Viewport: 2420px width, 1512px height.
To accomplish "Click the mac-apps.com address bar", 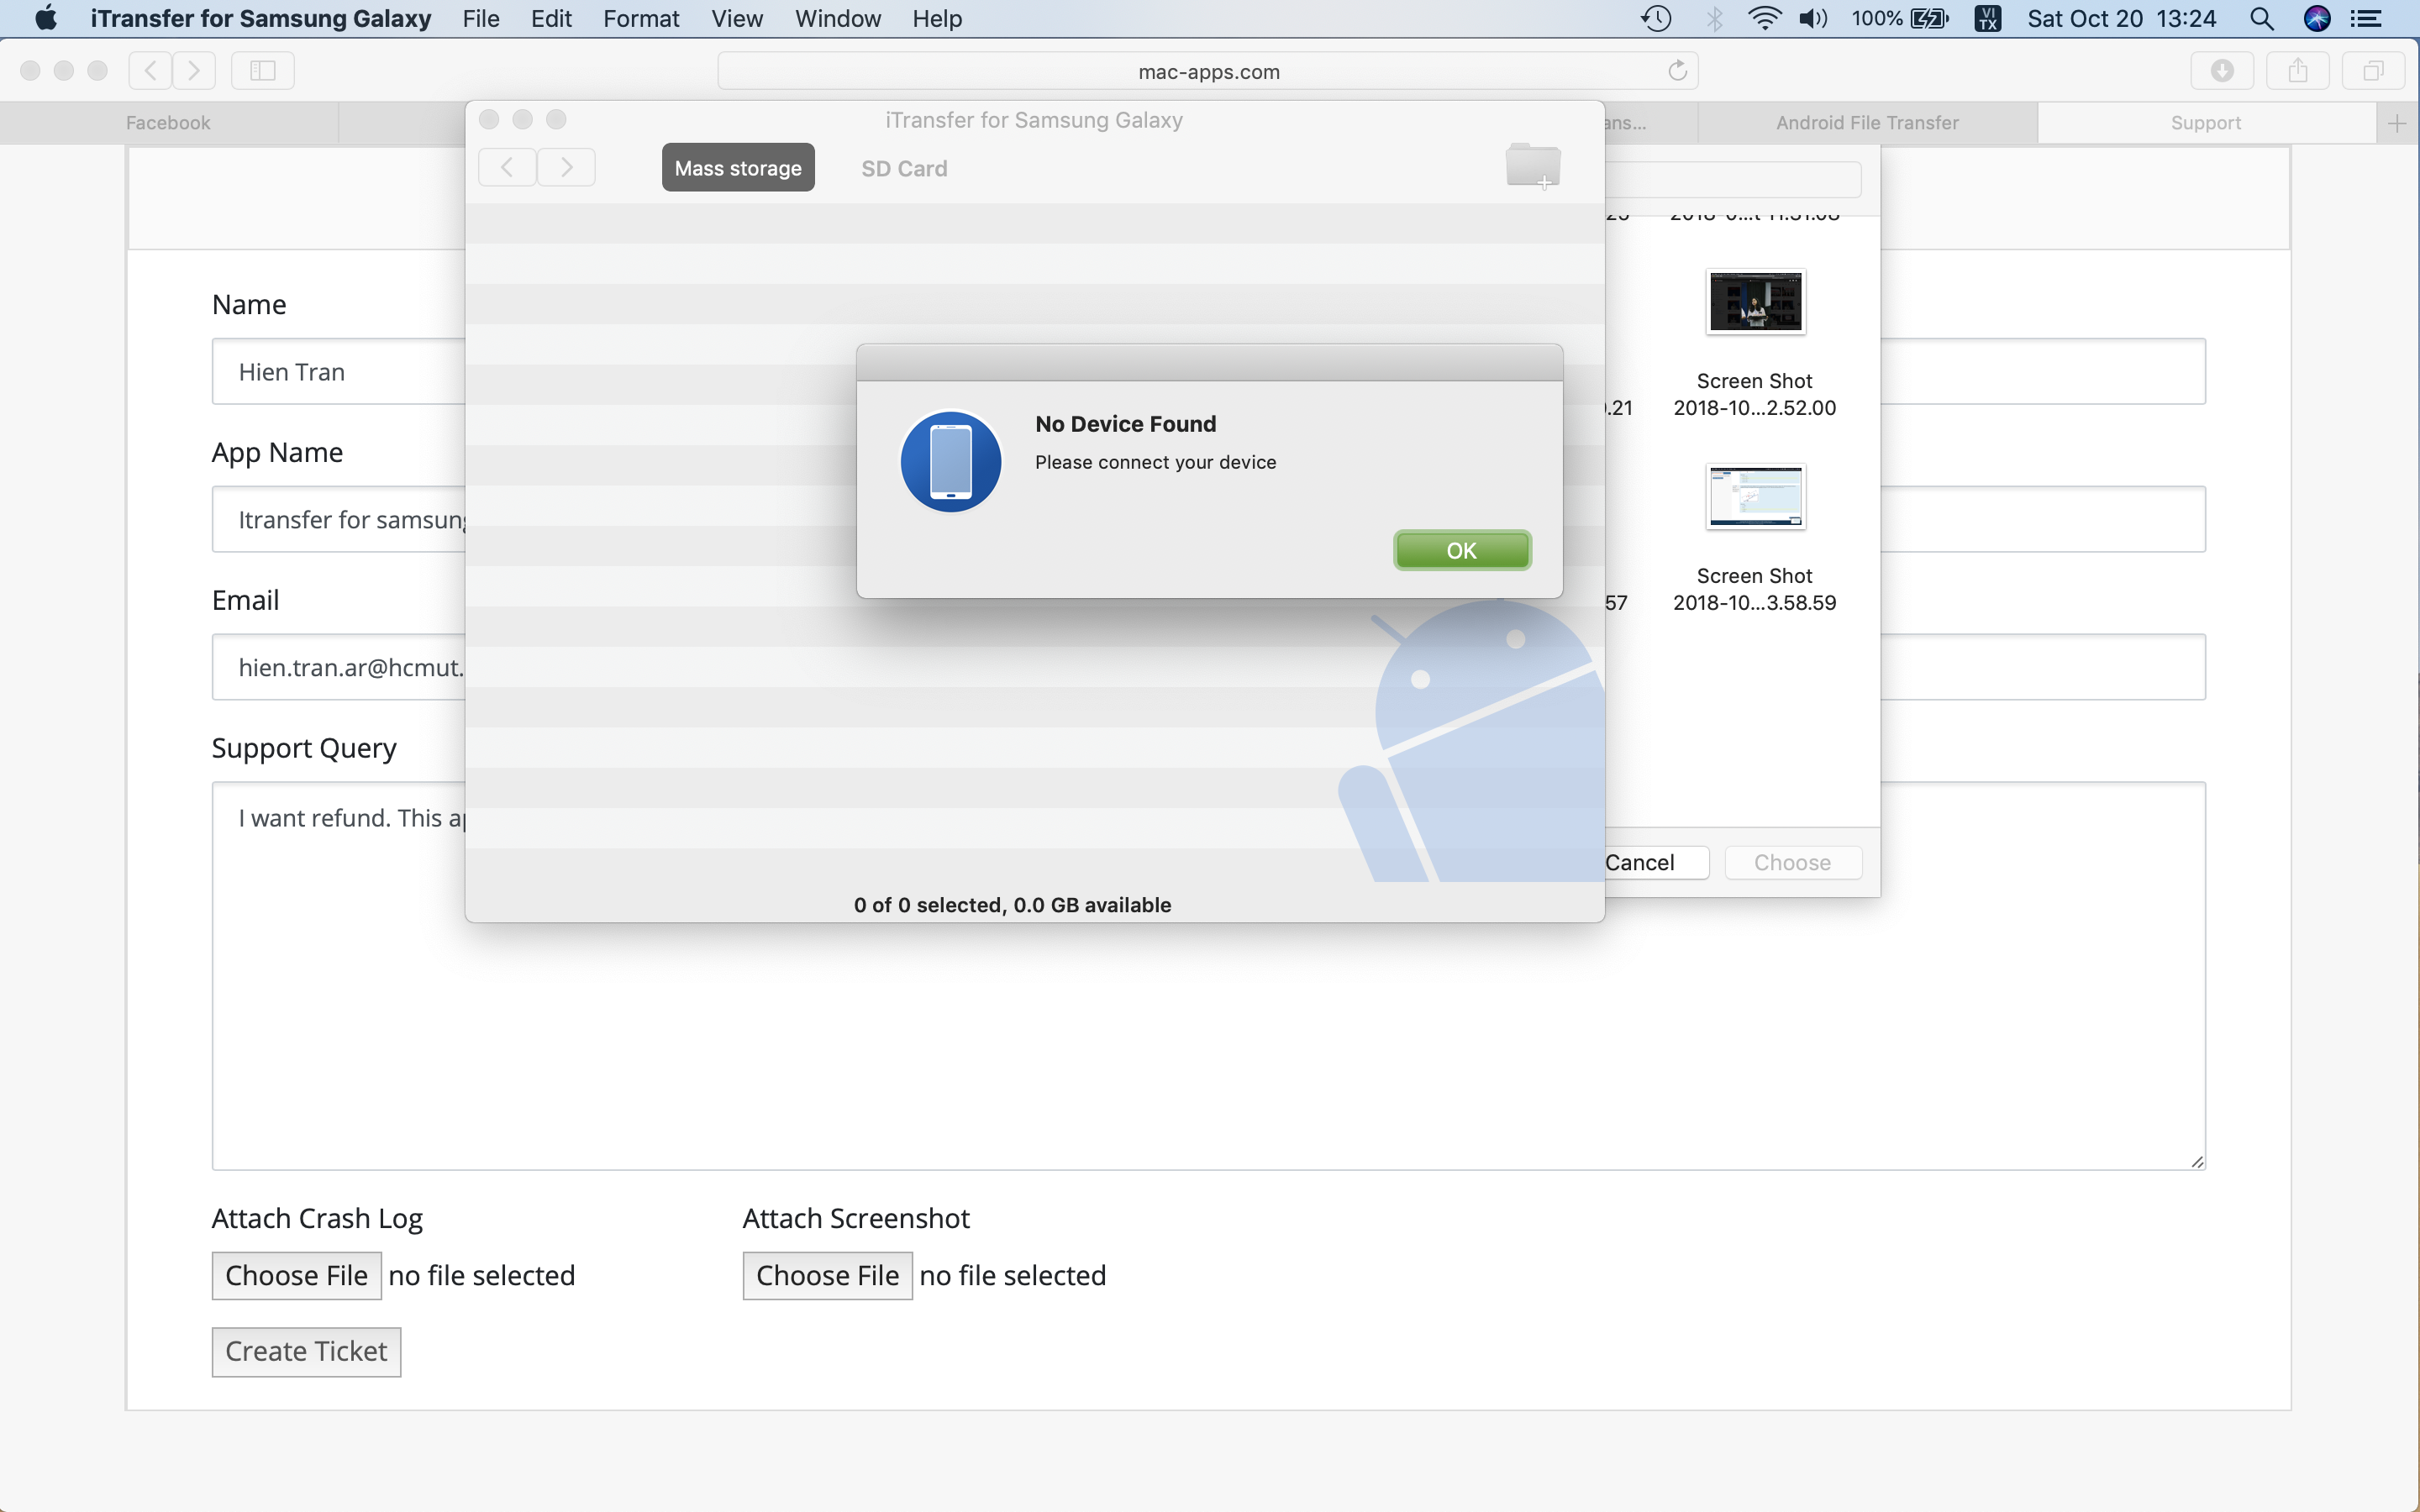I will (x=1208, y=71).
